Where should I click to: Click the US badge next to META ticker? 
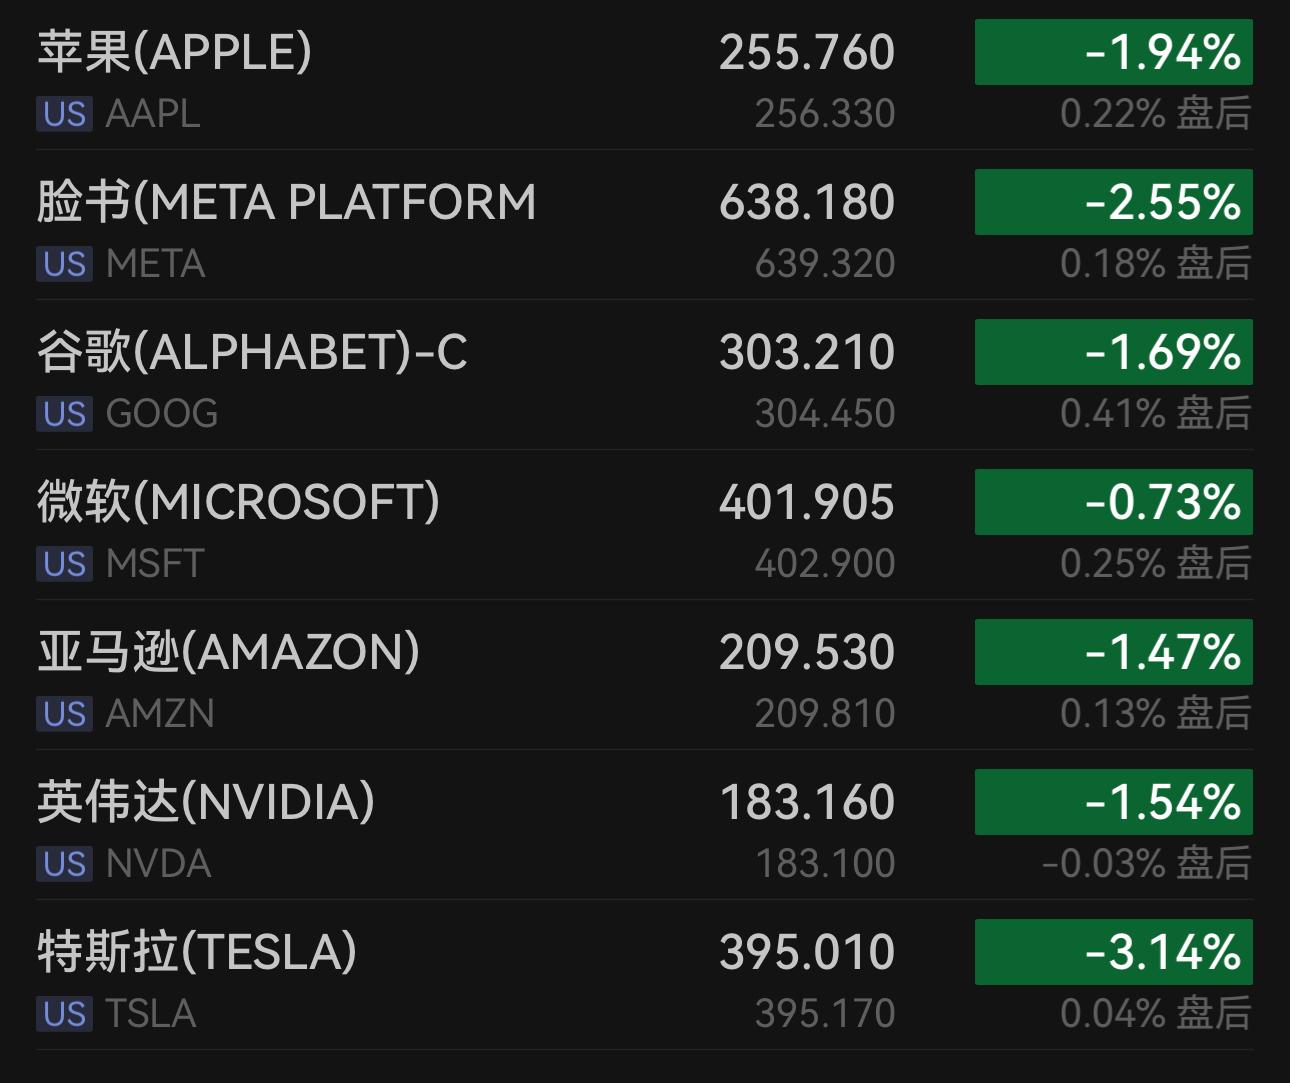click(65, 264)
